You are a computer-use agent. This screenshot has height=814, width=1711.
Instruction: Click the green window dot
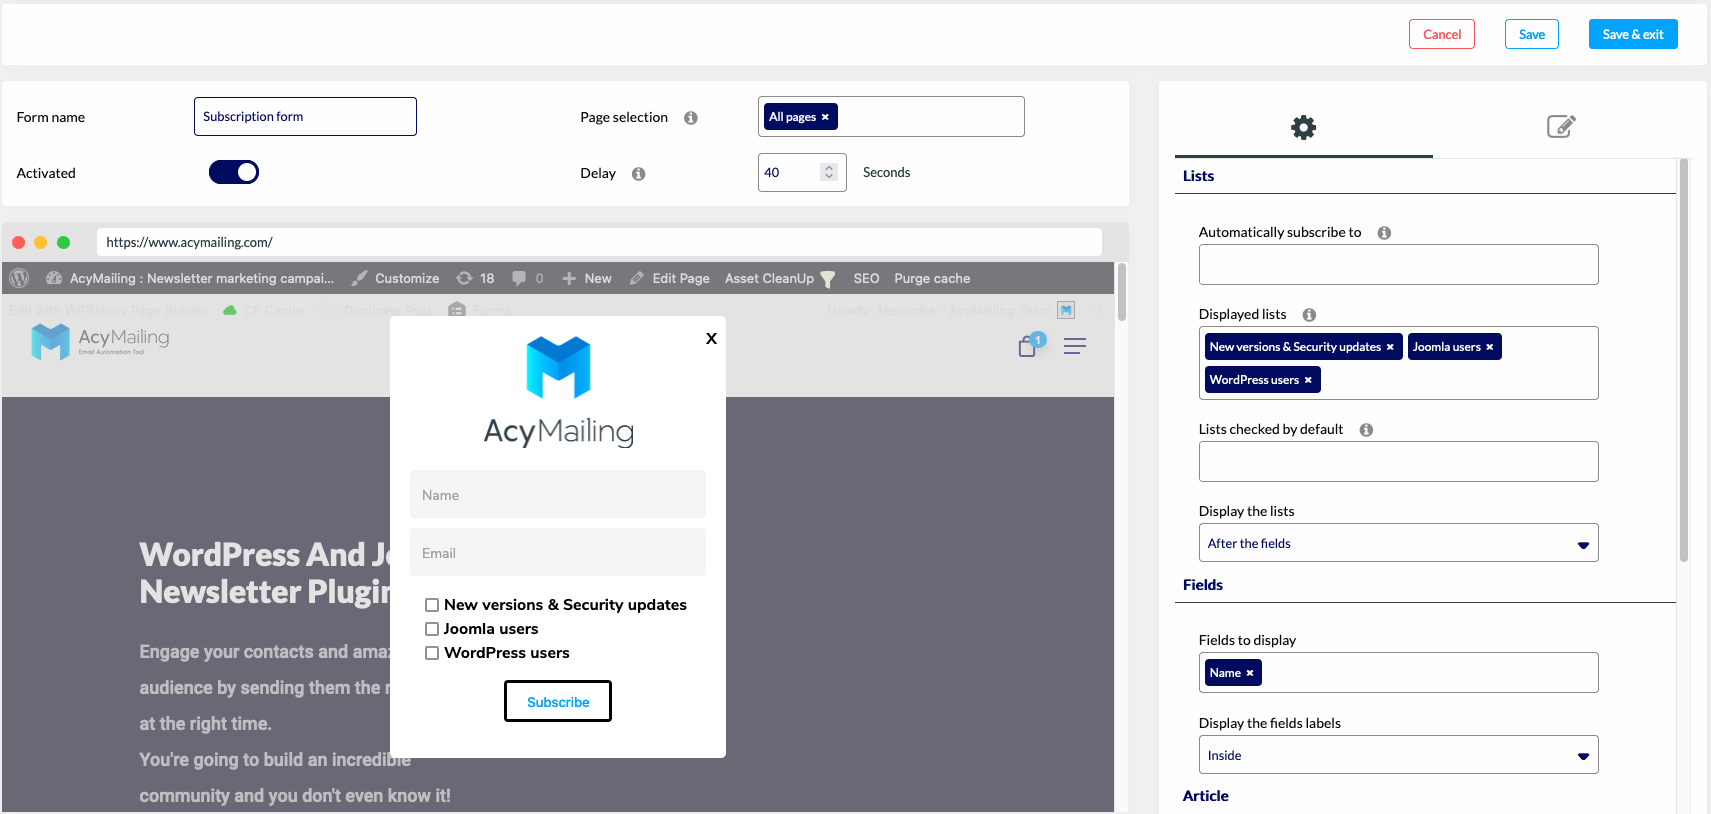[x=64, y=242]
